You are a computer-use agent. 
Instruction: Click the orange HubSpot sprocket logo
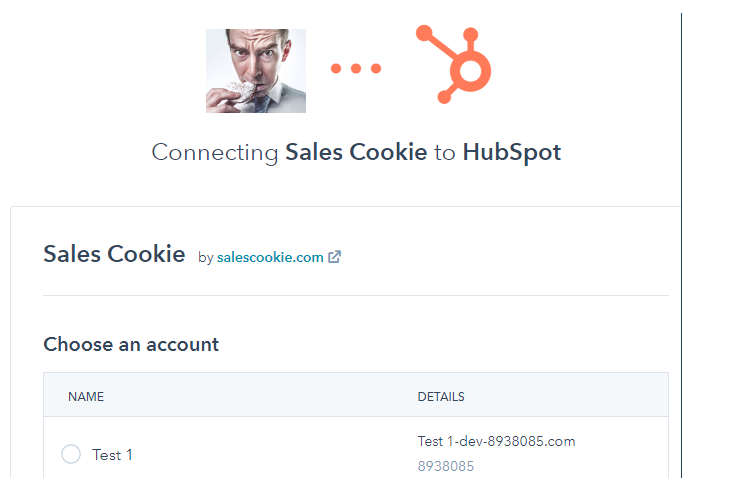(454, 64)
